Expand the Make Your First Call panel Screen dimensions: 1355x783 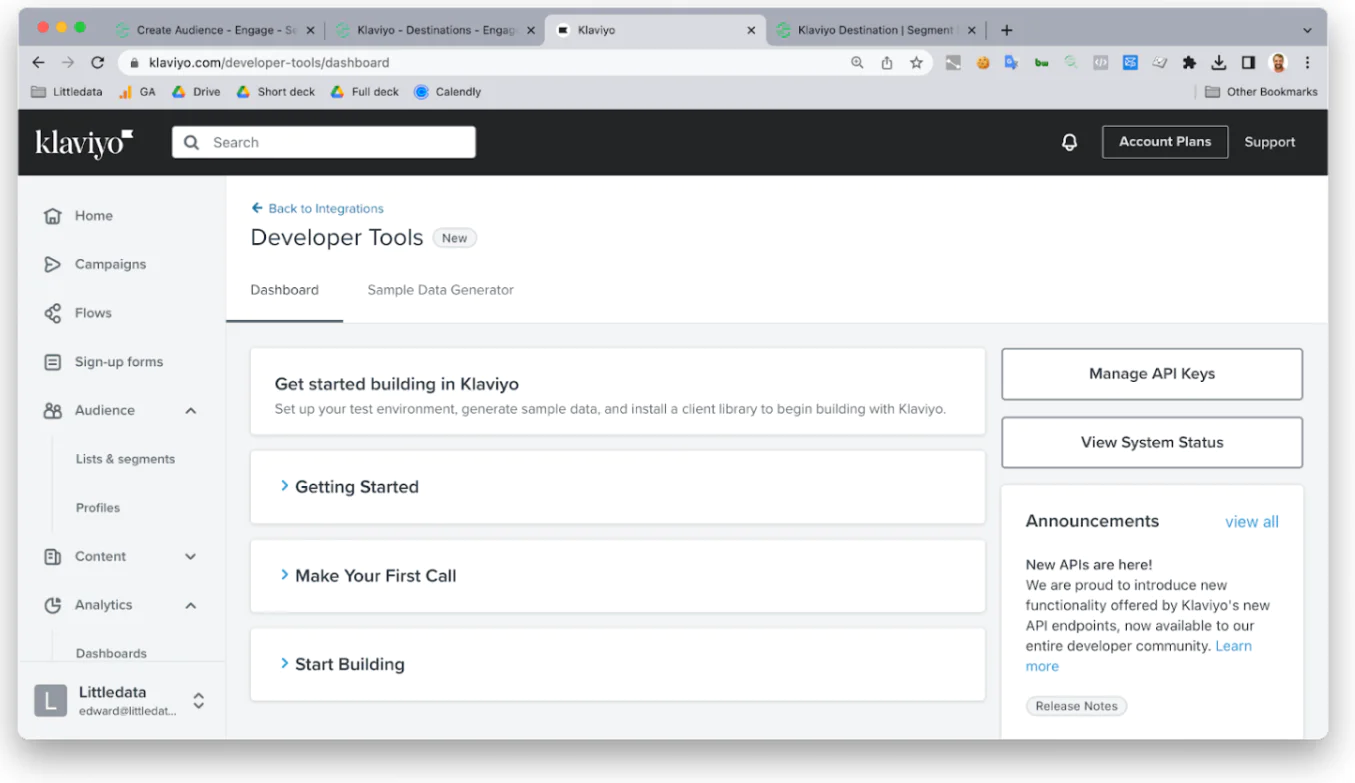click(x=375, y=576)
